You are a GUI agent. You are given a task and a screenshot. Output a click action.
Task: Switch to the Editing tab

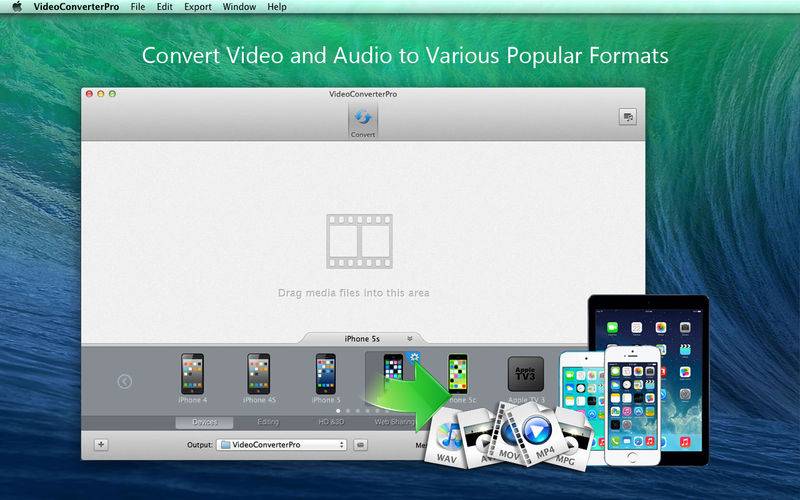click(x=268, y=422)
